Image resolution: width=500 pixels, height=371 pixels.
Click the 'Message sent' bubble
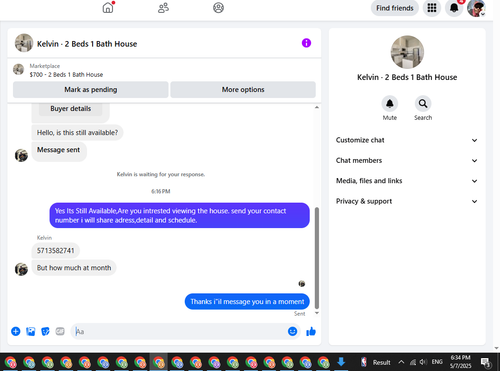59,152
